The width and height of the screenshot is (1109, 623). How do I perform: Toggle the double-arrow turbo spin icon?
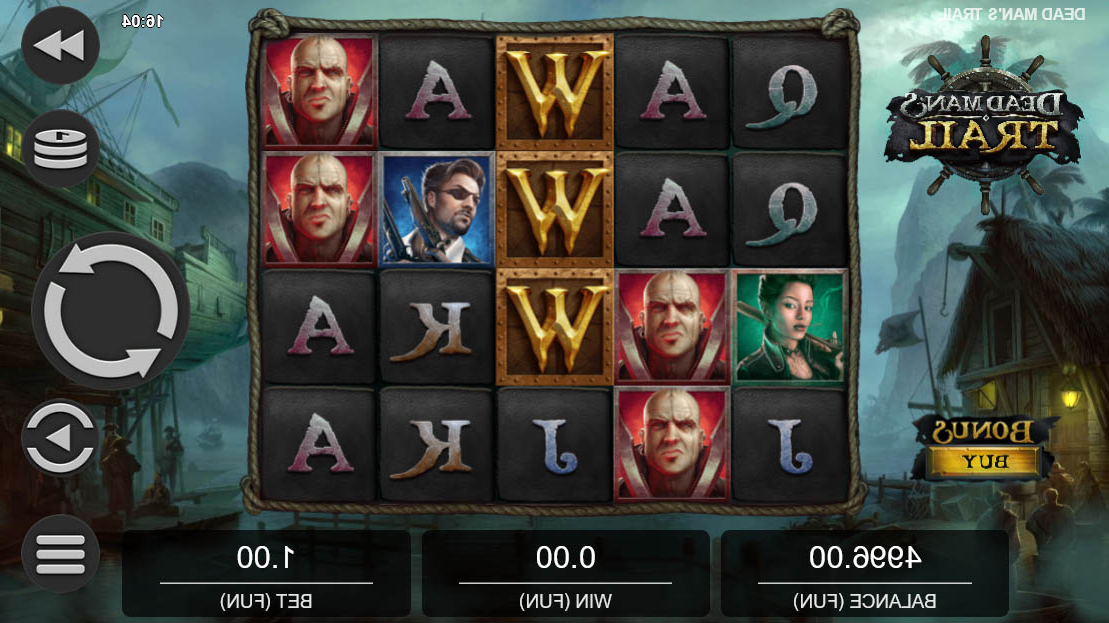tap(60, 45)
